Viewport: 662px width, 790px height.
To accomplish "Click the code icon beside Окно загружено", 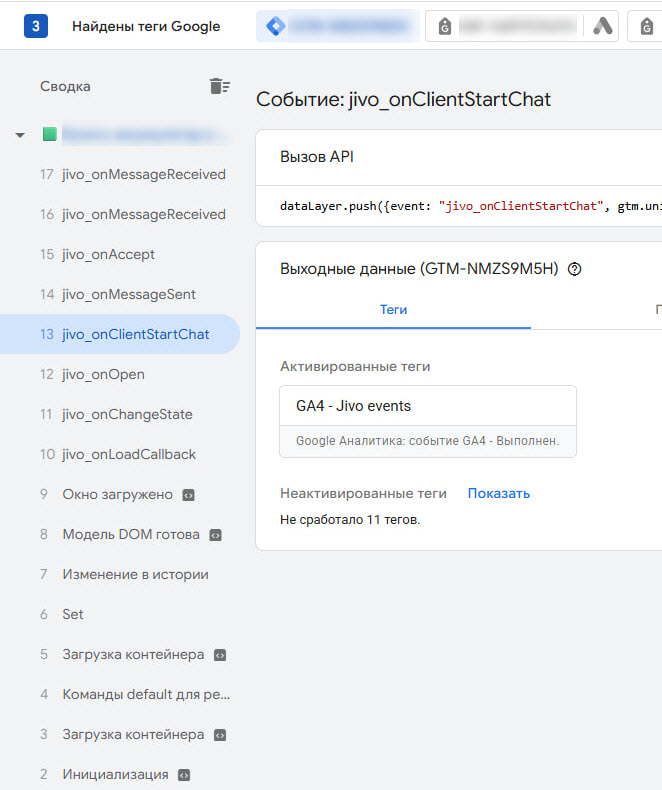I will [188, 495].
